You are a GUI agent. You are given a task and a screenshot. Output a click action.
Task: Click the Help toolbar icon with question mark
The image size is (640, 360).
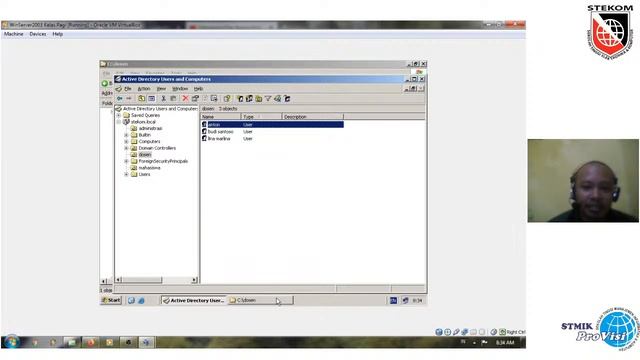click(x=227, y=99)
